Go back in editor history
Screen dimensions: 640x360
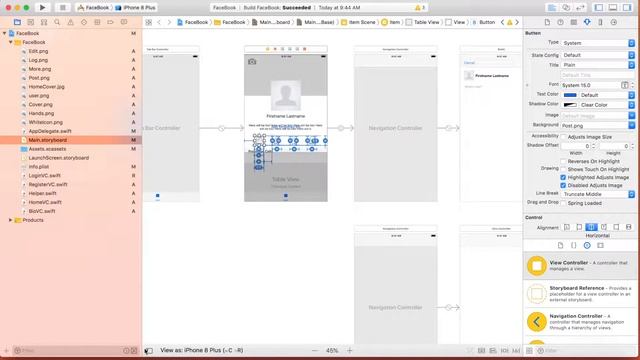(x=159, y=22)
